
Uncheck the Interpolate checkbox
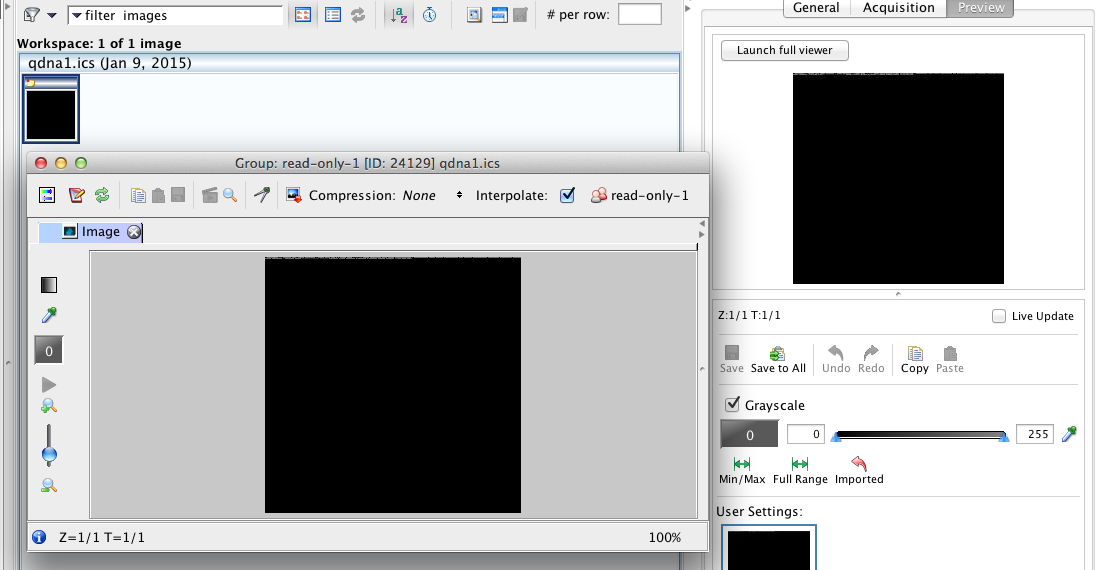(x=567, y=196)
